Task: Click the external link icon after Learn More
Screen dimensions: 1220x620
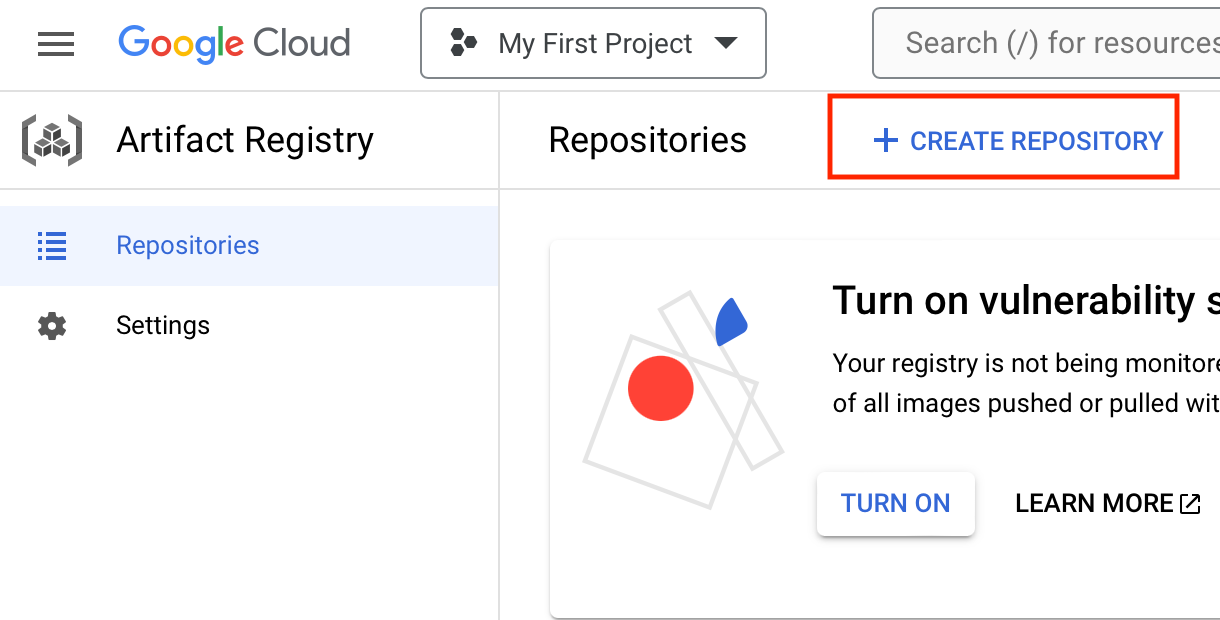Action: coord(1190,504)
